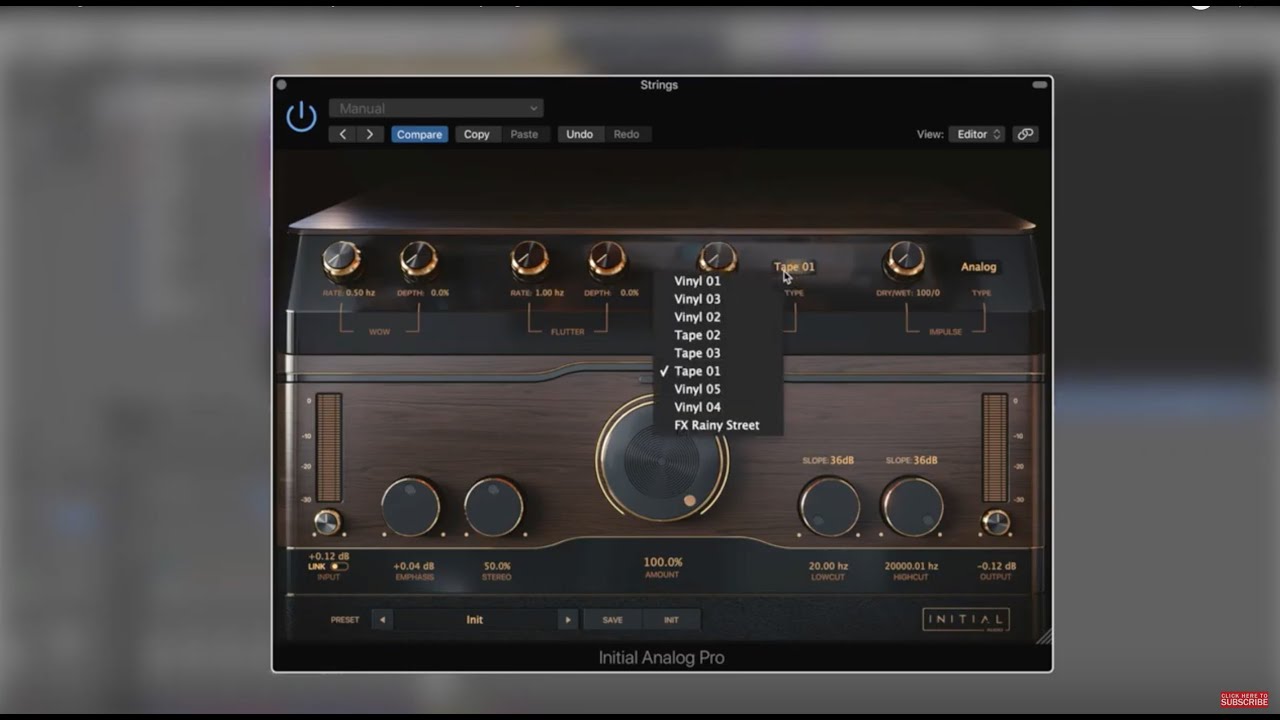
Task: Click the Flutter rate value 1.00 hz
Action: pos(550,293)
